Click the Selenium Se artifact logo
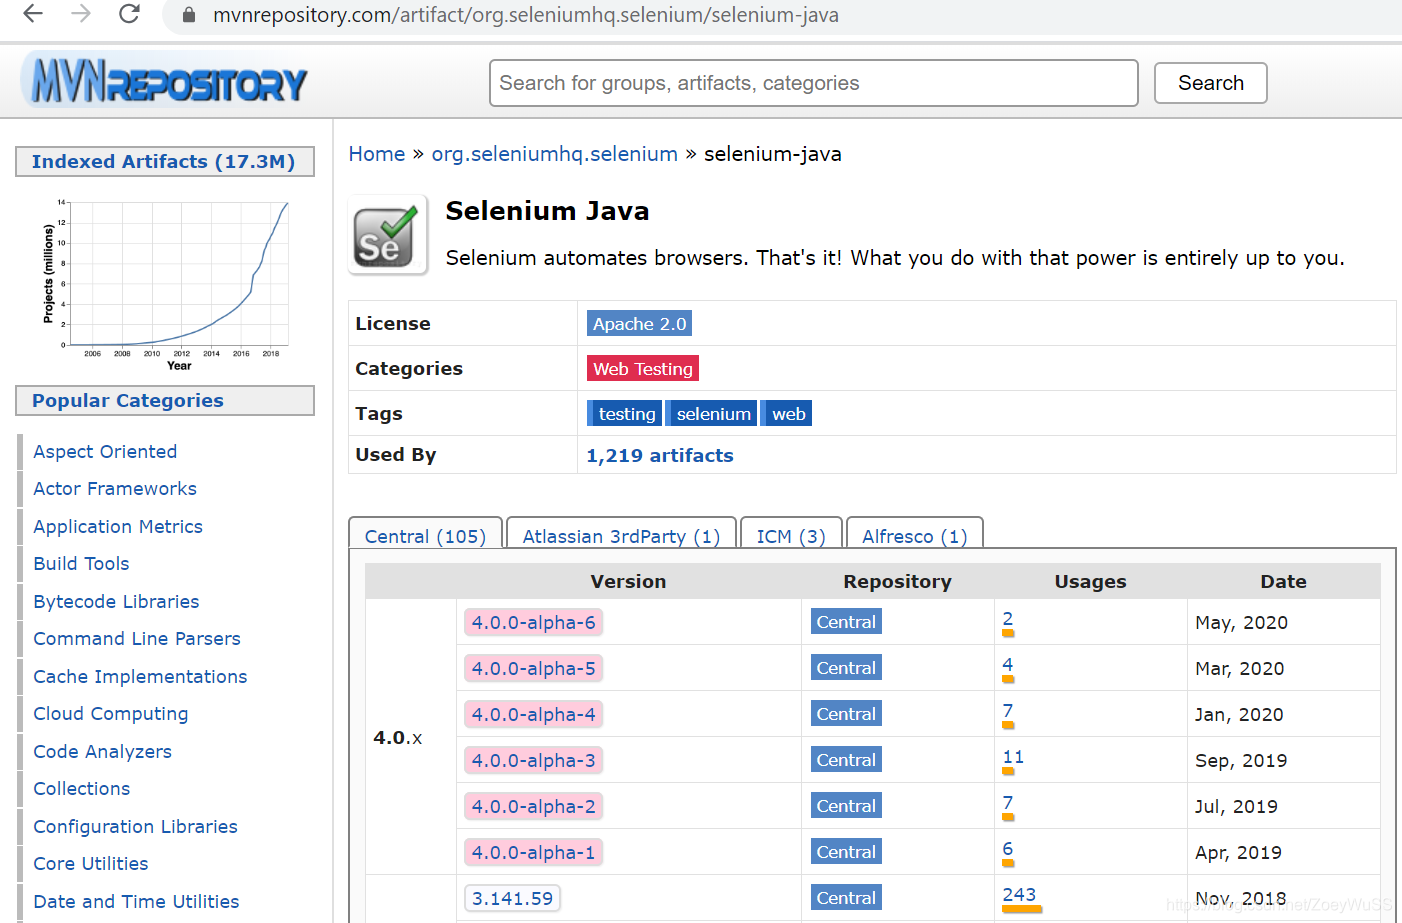1402x923 pixels. tap(388, 235)
